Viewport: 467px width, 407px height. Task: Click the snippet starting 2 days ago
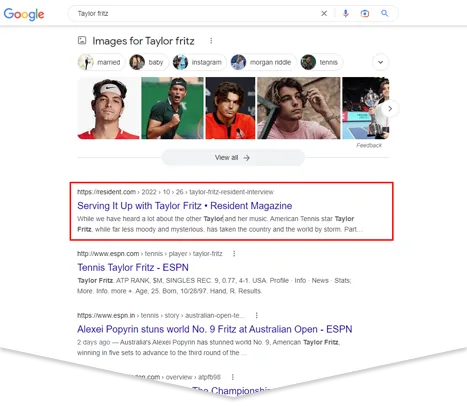pyautogui.click(x=209, y=348)
